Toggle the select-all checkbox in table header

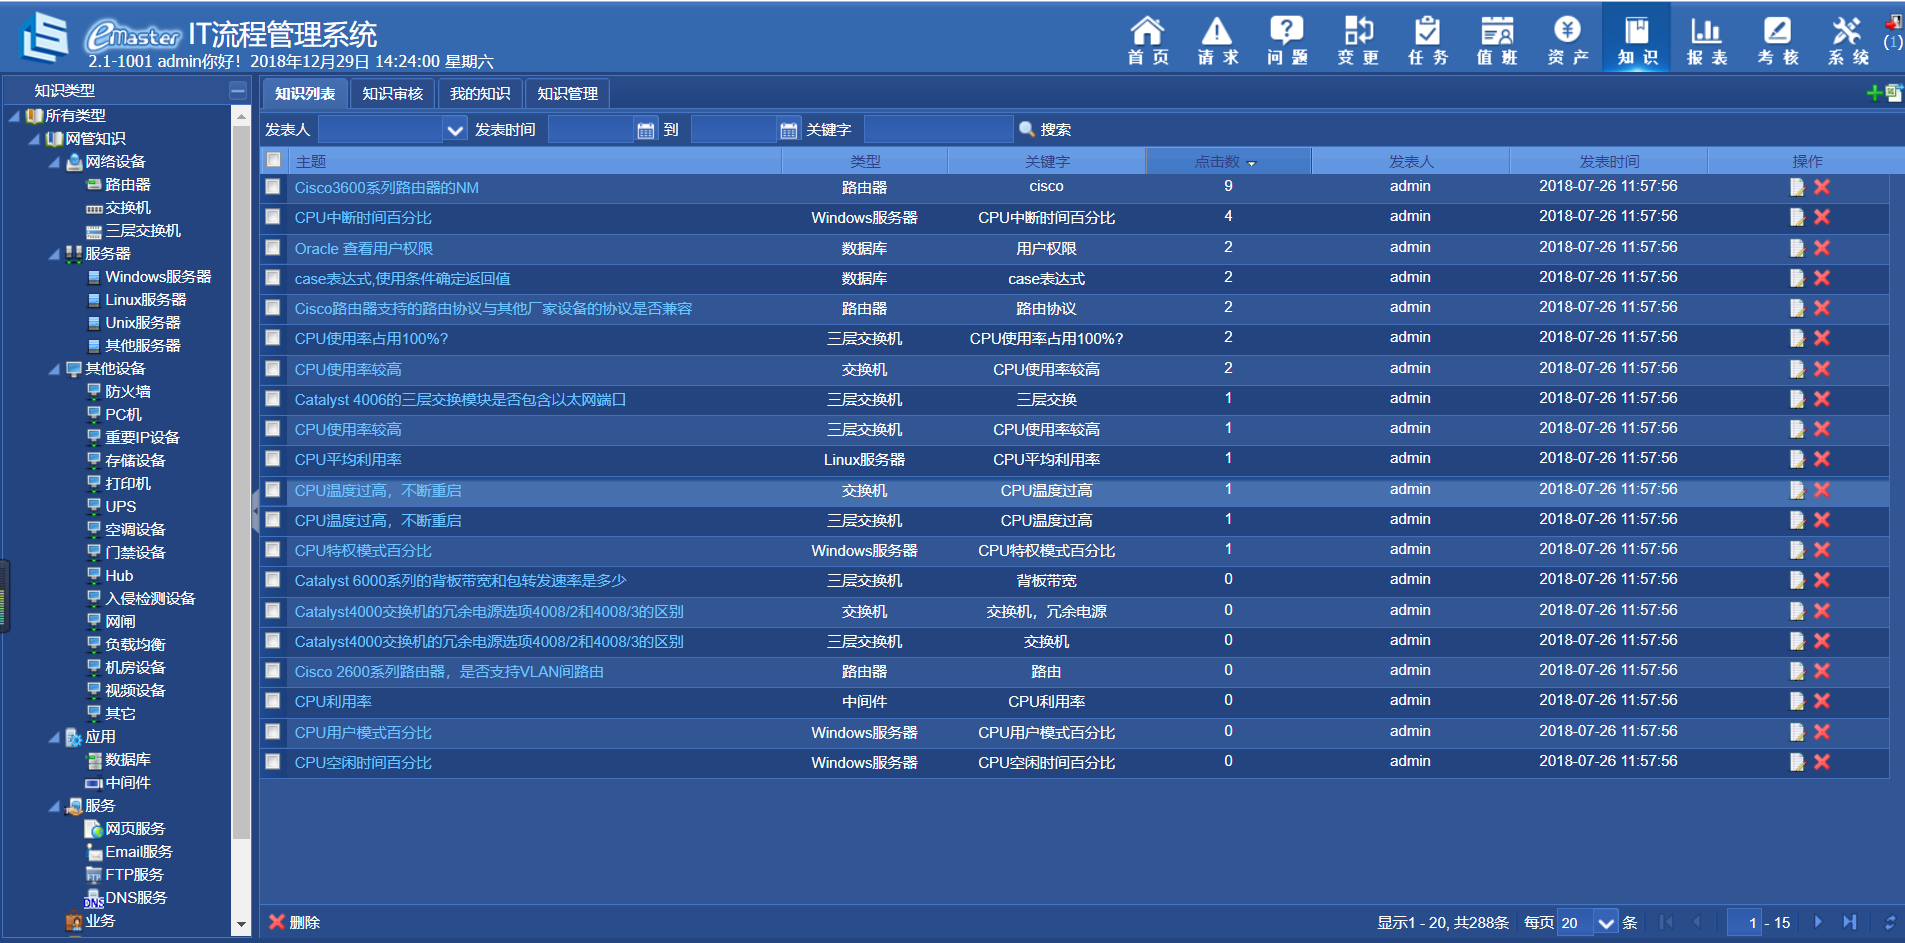coord(273,160)
